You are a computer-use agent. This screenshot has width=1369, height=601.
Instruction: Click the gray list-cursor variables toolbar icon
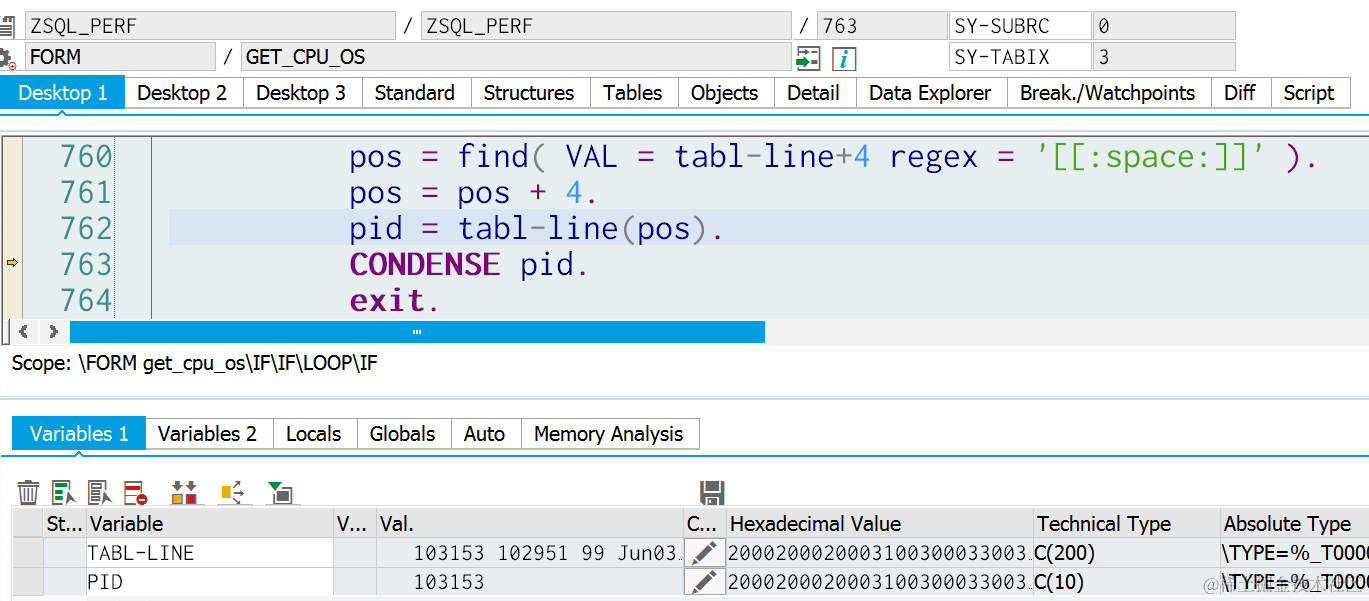click(99, 492)
